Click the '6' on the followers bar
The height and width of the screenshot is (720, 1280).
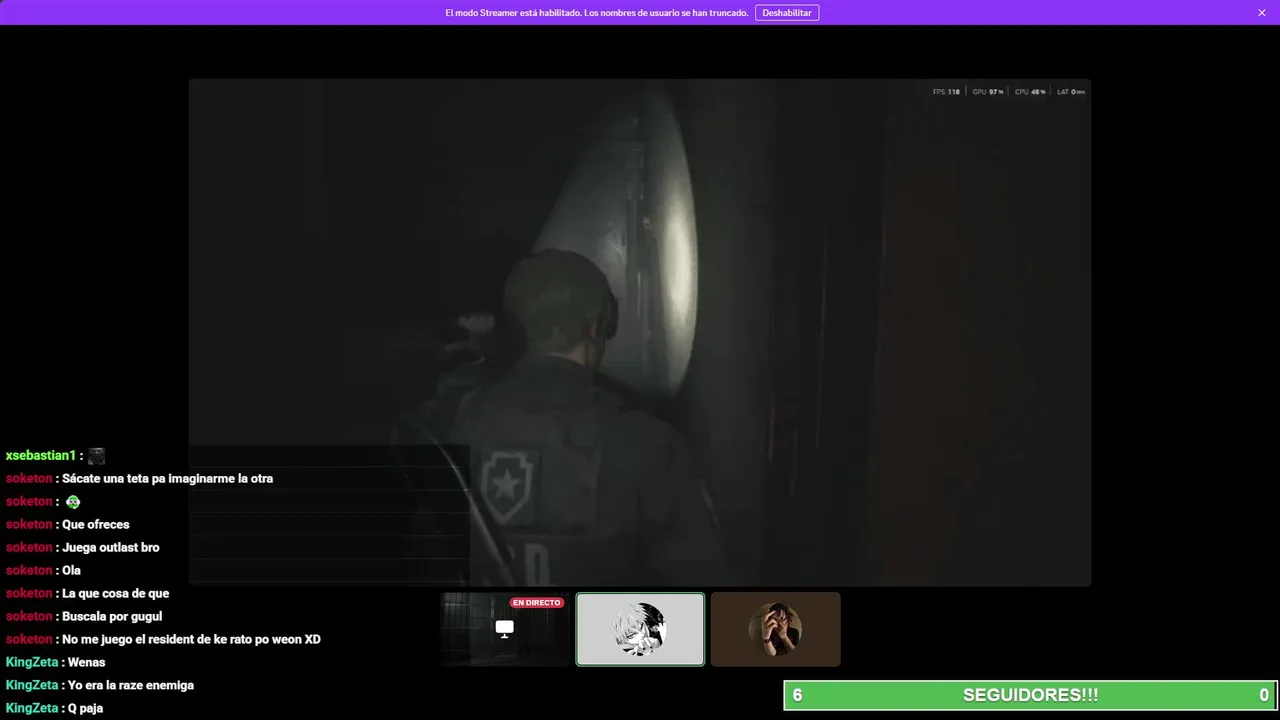pos(797,695)
